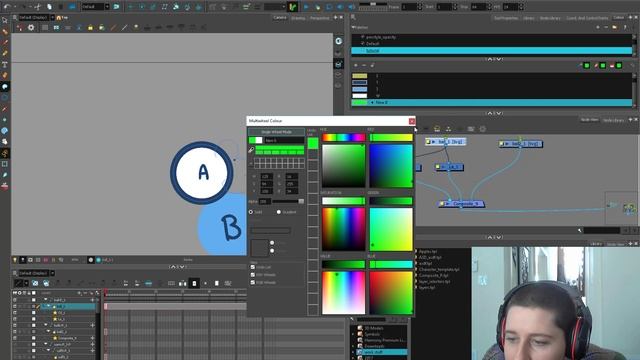Switch to the Perspective tab
This screenshot has width=640, height=360.
320,18
